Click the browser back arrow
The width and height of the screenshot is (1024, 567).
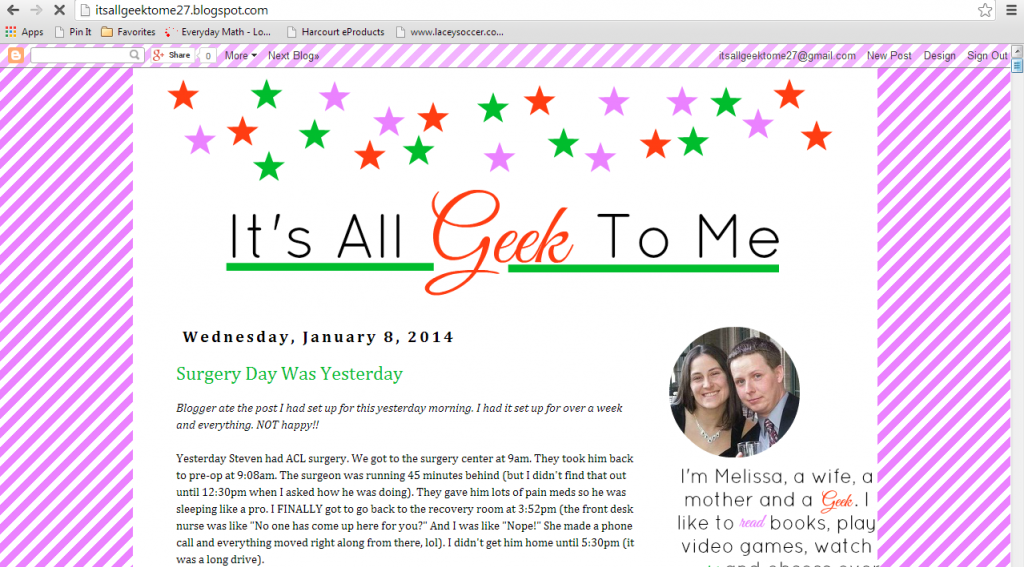pos(11,10)
